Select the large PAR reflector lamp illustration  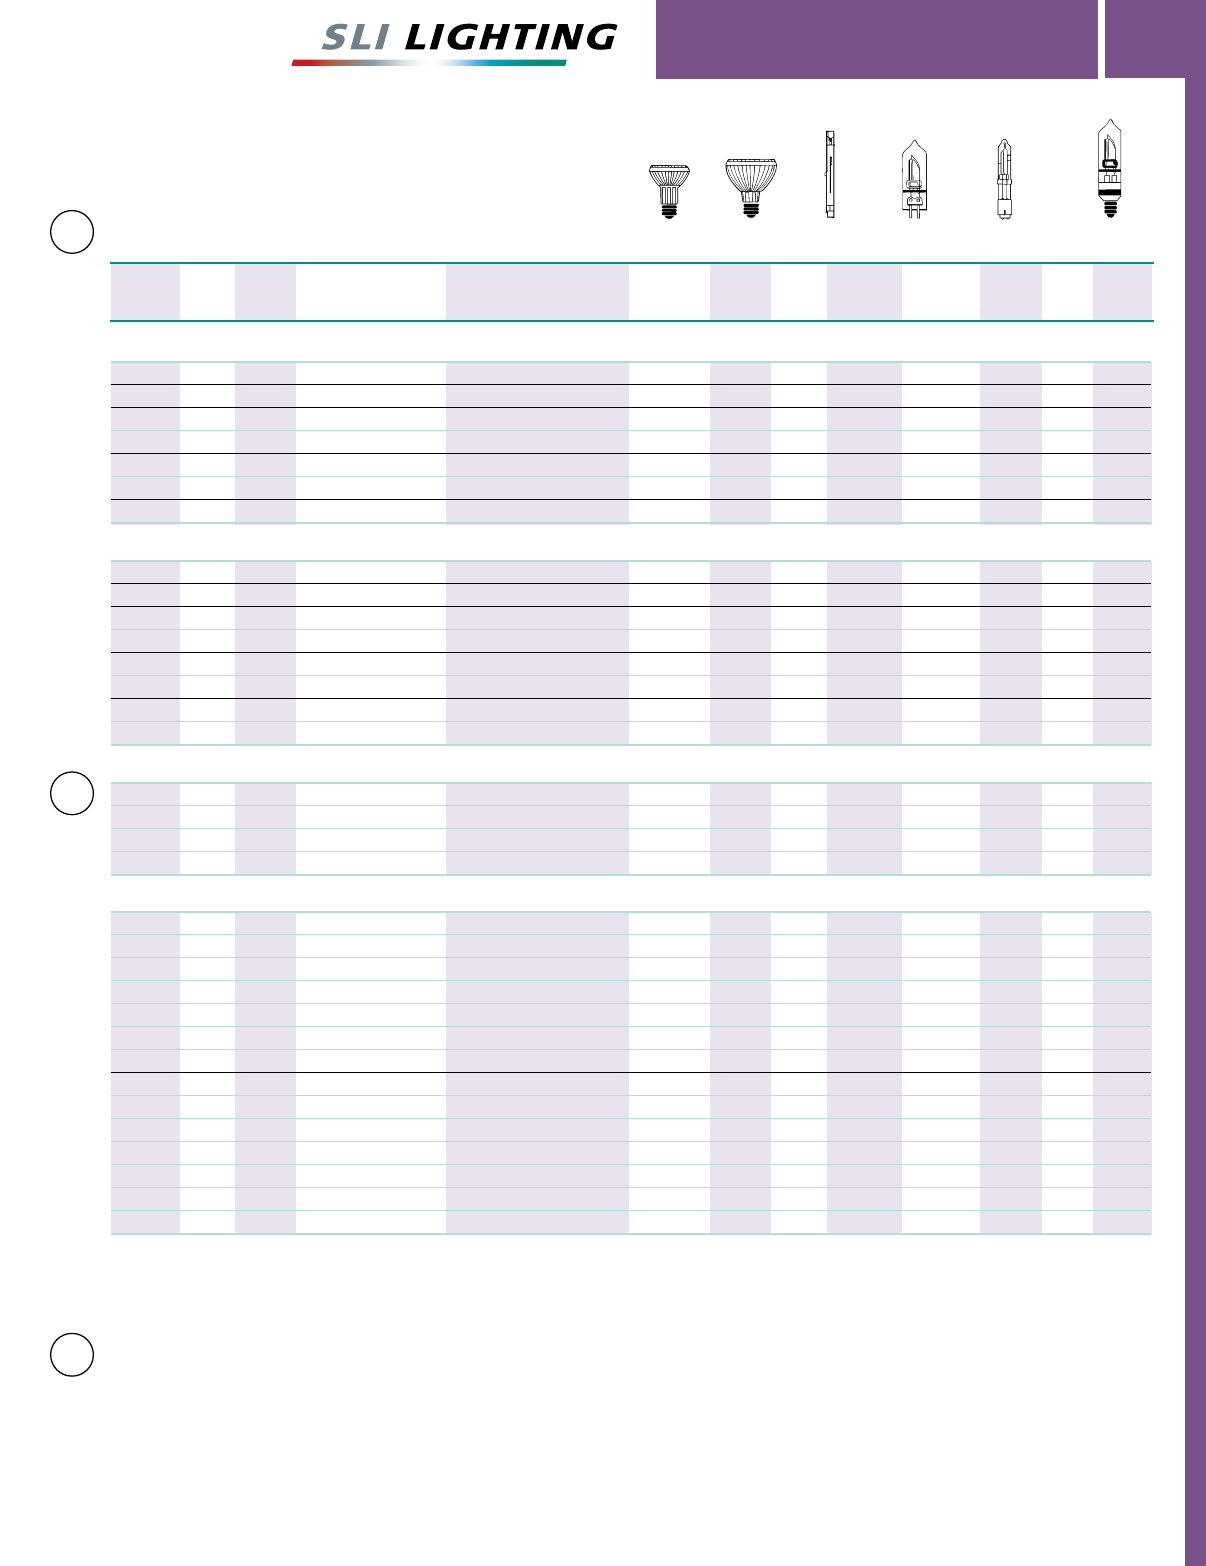pos(750,188)
